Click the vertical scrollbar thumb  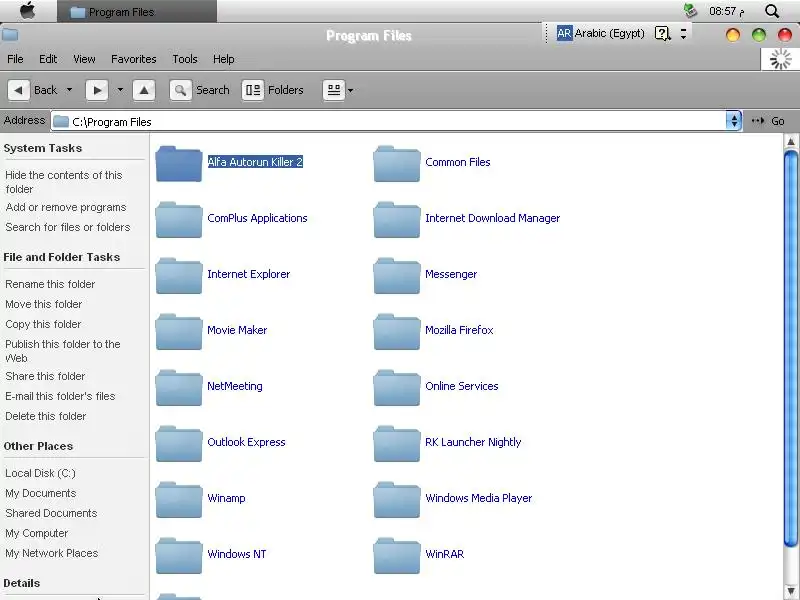click(791, 349)
